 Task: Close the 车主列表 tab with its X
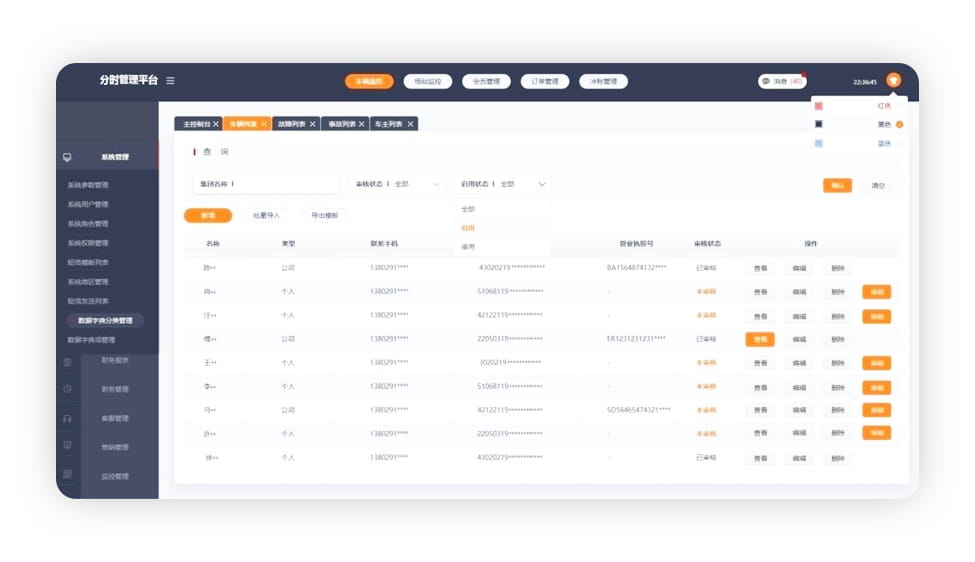[410, 124]
